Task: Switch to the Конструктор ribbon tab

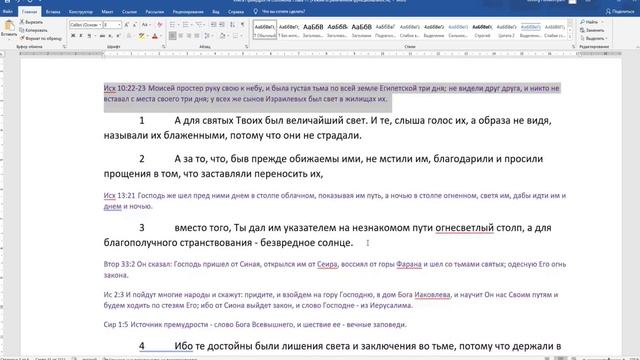Action: pyautogui.click(x=81, y=11)
